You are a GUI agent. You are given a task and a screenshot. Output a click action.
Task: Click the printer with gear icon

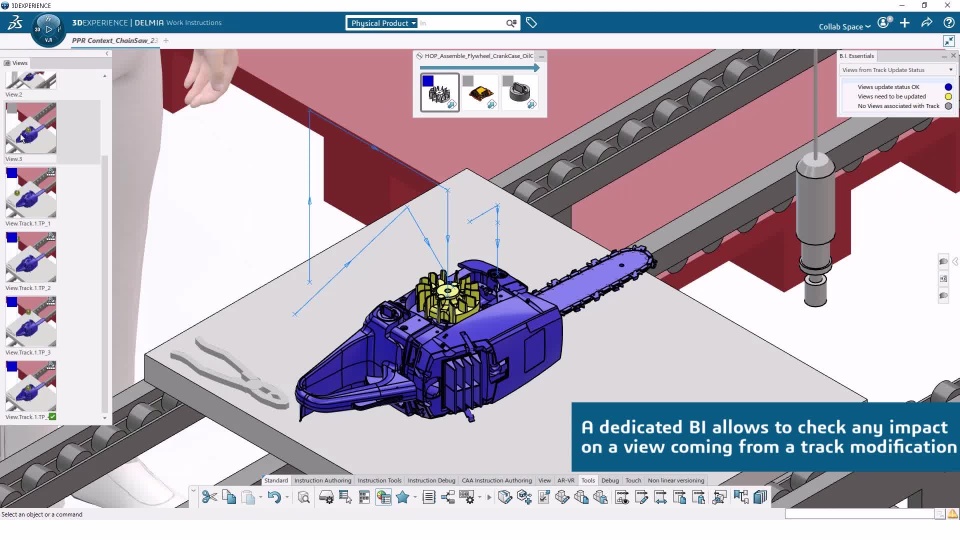click(x=326, y=497)
